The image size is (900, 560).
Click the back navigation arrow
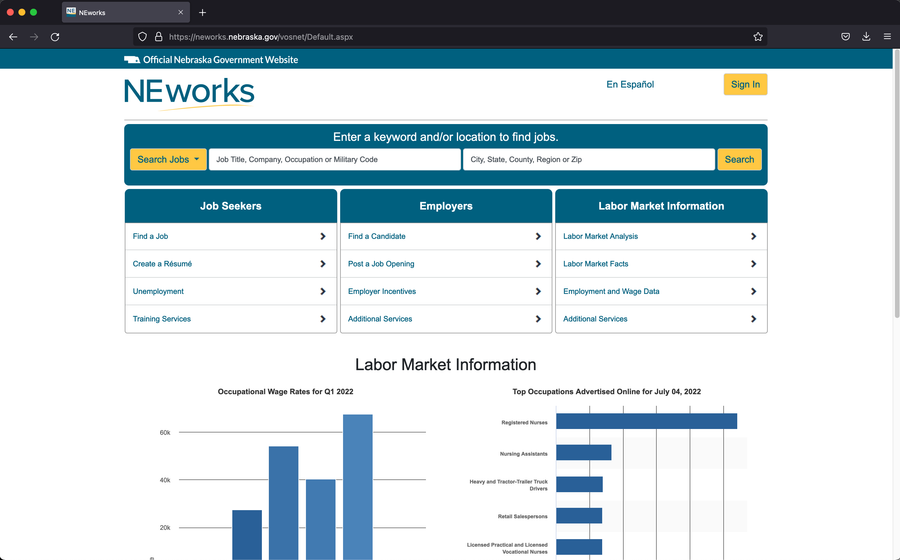13,37
